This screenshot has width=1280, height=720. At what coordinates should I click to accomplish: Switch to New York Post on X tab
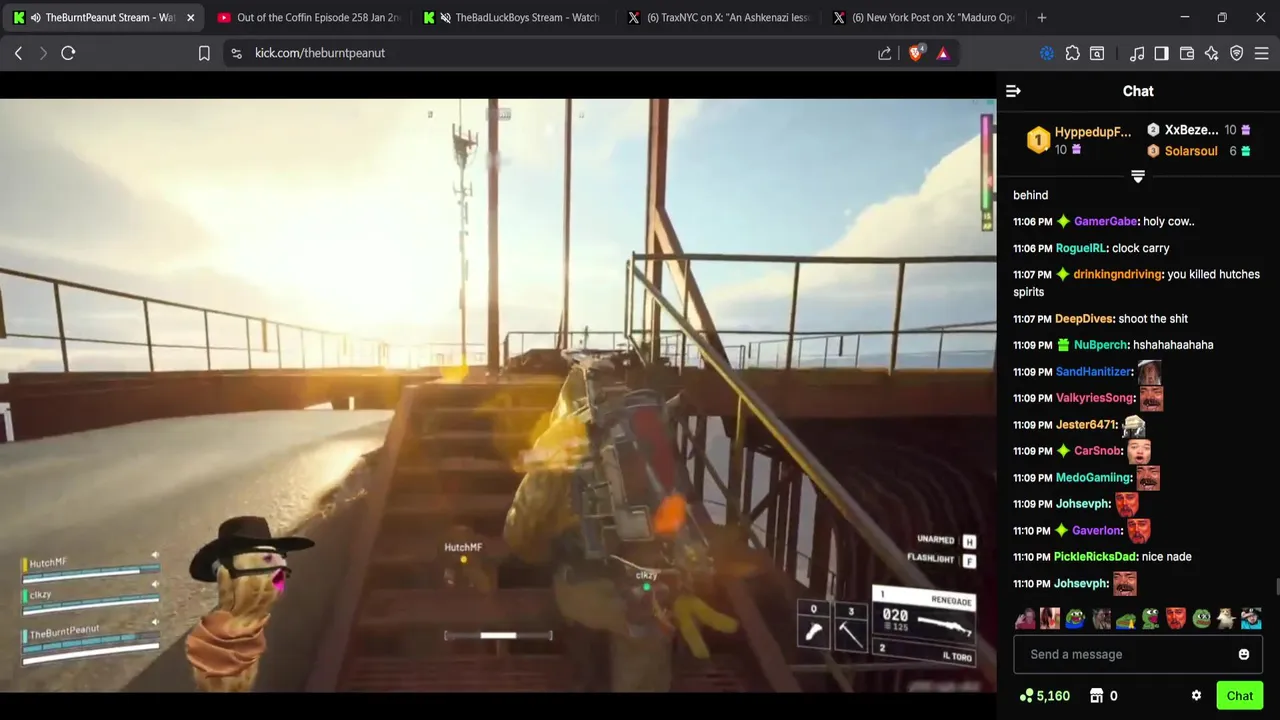pyautogui.click(x=923, y=17)
